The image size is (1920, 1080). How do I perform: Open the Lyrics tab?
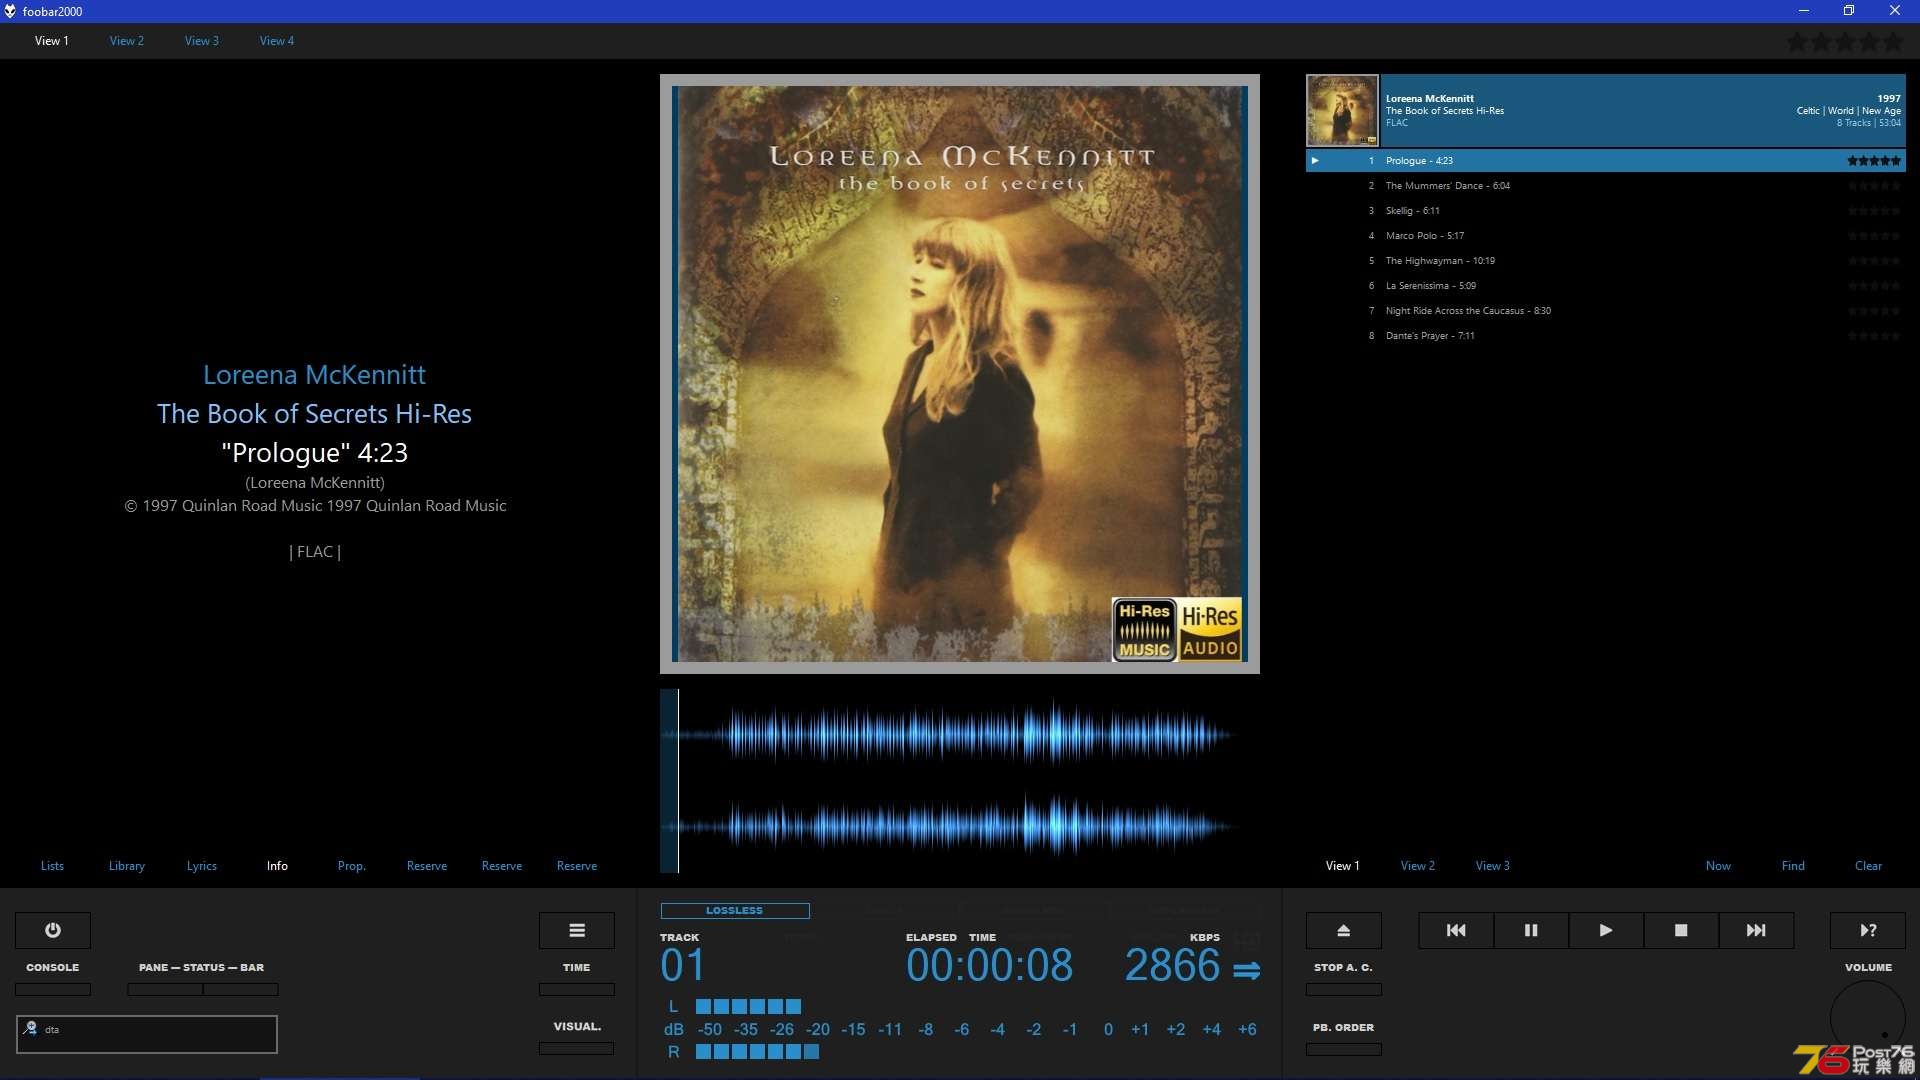click(x=202, y=866)
